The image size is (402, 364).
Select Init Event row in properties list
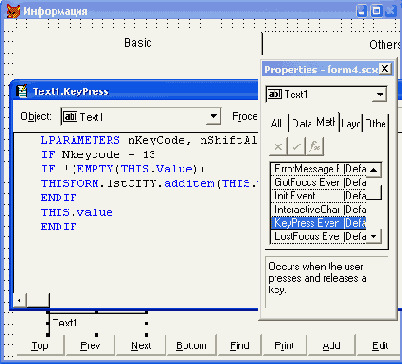click(318, 196)
